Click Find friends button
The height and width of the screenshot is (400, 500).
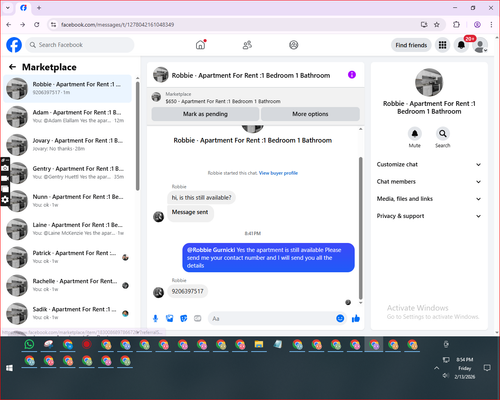tap(411, 45)
